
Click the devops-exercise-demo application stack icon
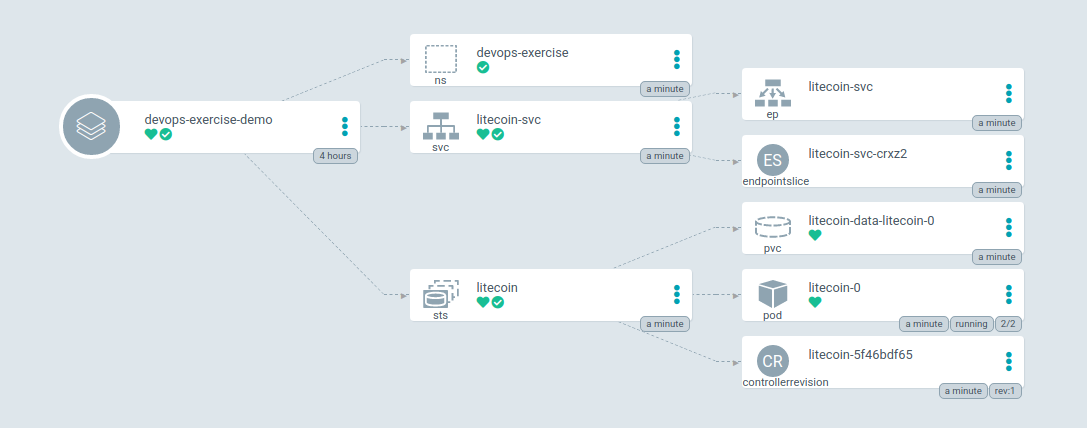[x=92, y=127]
